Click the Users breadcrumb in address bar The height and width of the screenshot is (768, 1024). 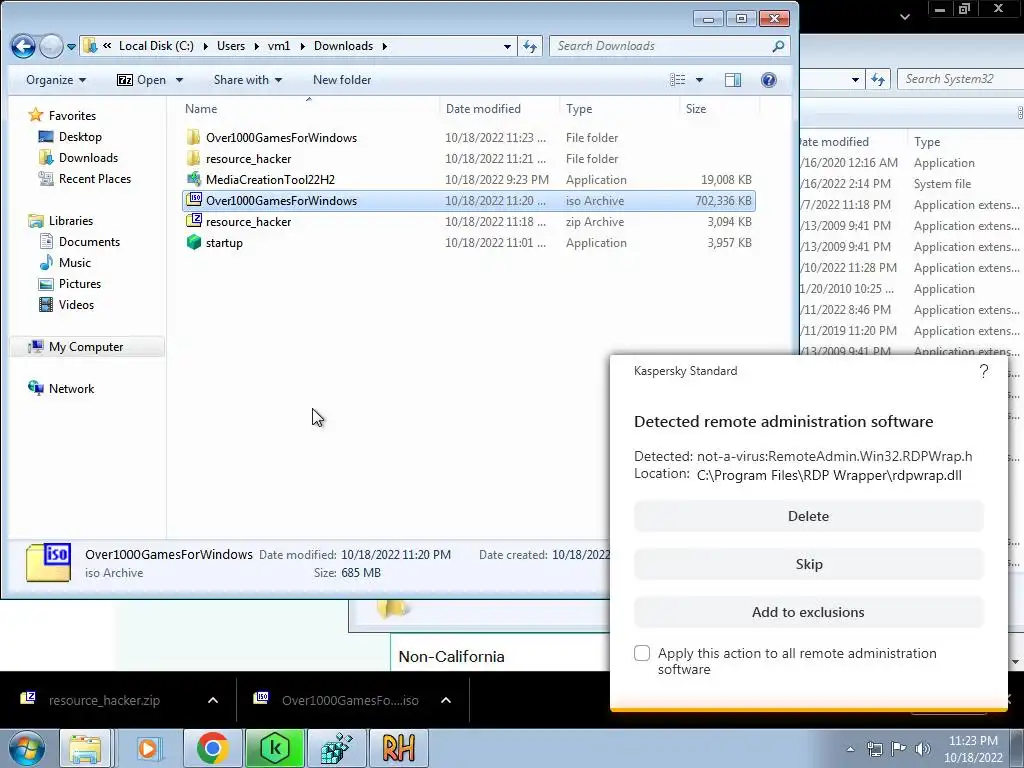tap(231, 46)
